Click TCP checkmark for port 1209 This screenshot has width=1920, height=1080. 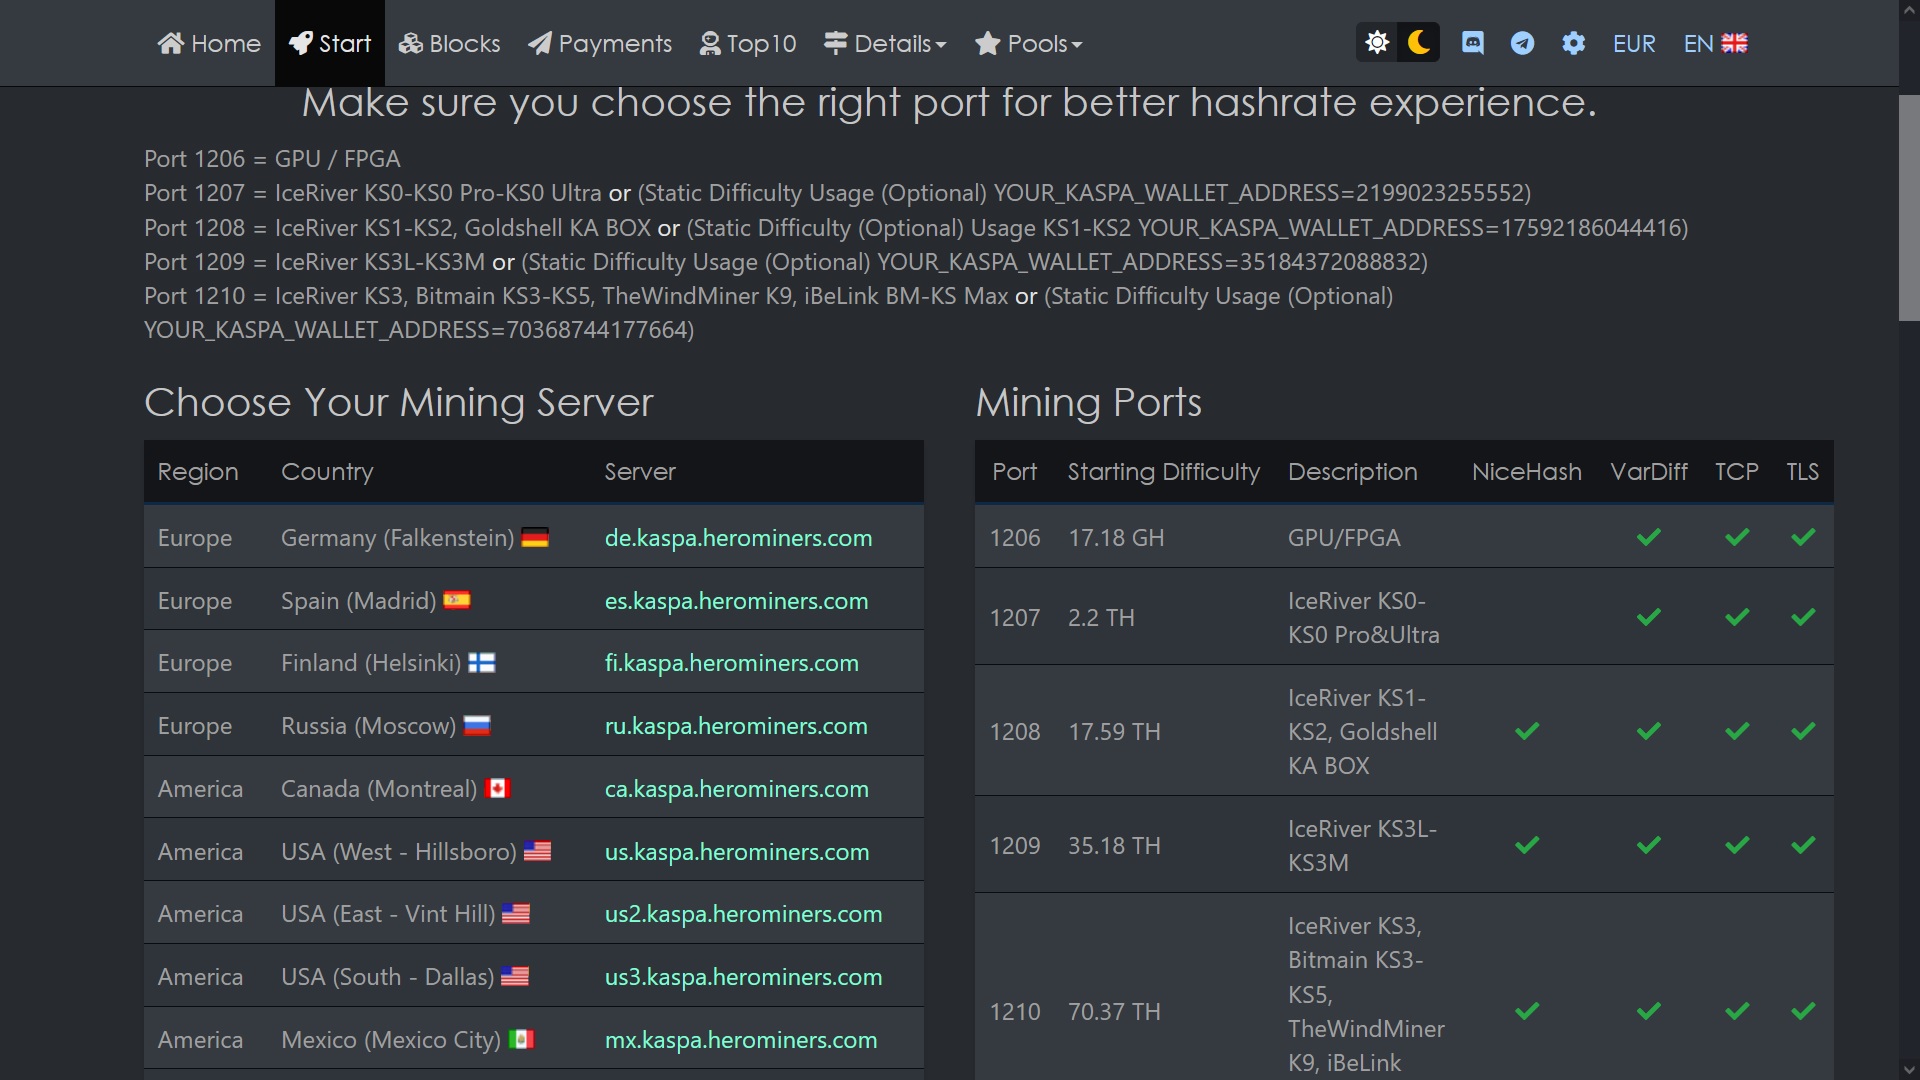click(x=1737, y=845)
